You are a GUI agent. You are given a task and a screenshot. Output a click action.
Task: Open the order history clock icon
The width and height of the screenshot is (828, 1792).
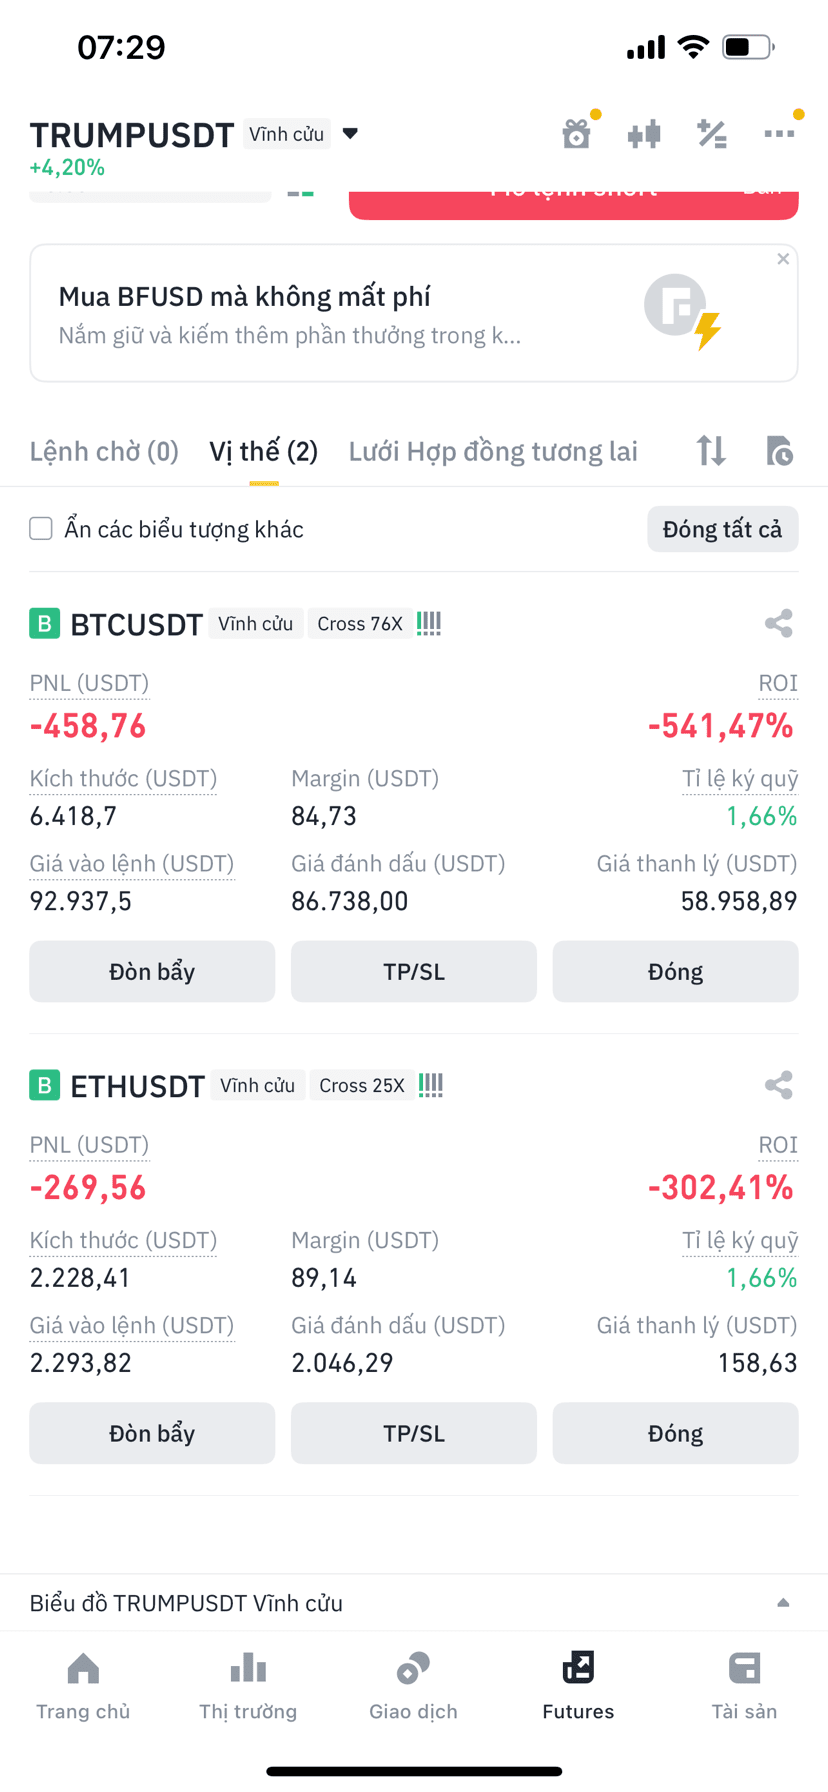pyautogui.click(x=779, y=451)
